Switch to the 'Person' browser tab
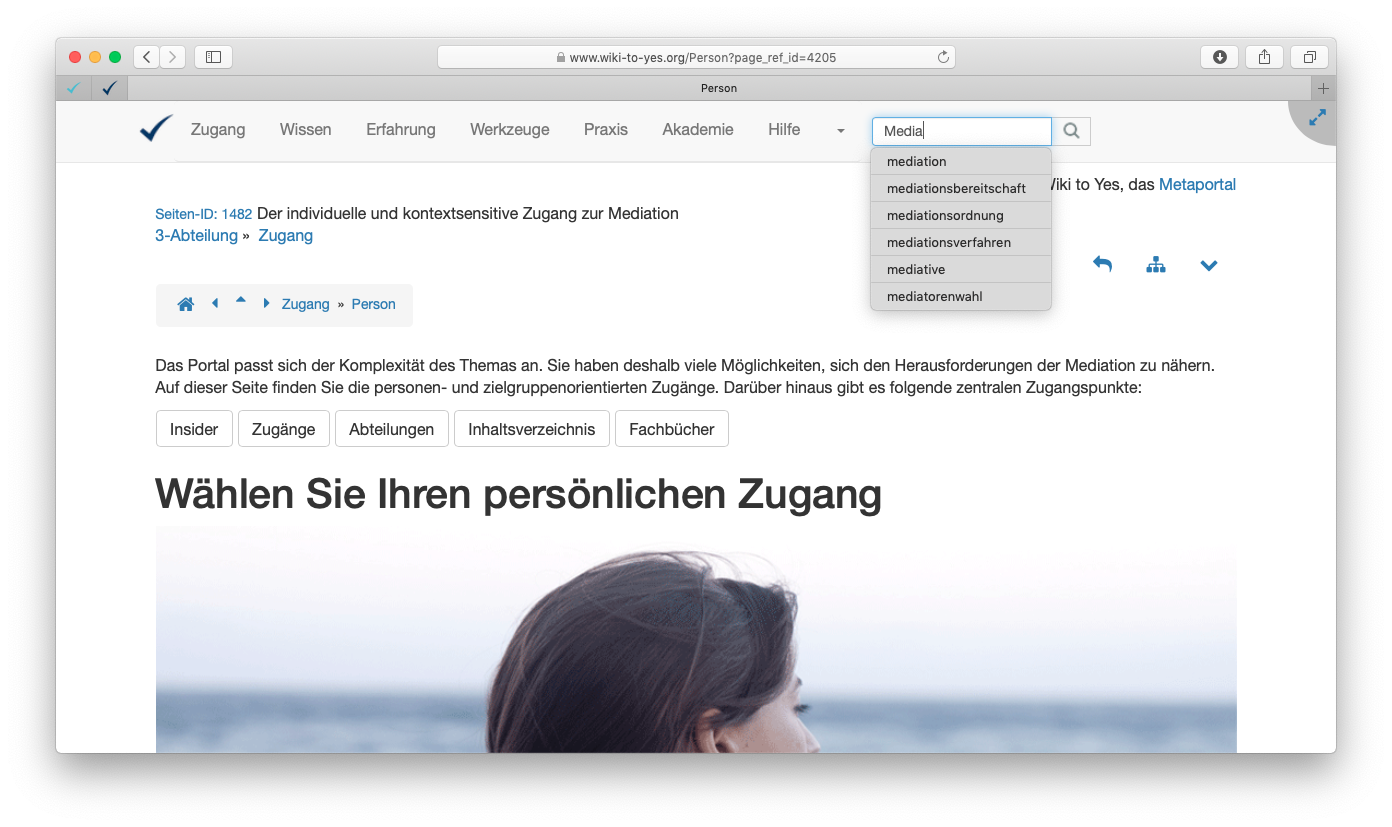The height and width of the screenshot is (827, 1392). (x=718, y=88)
